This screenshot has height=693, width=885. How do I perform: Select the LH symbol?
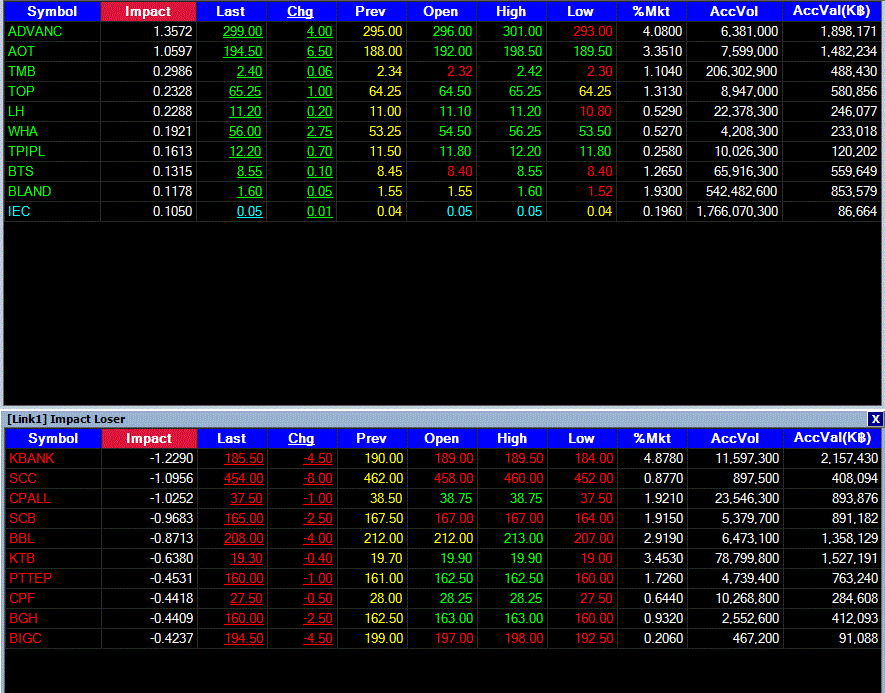pyautogui.click(x=16, y=112)
